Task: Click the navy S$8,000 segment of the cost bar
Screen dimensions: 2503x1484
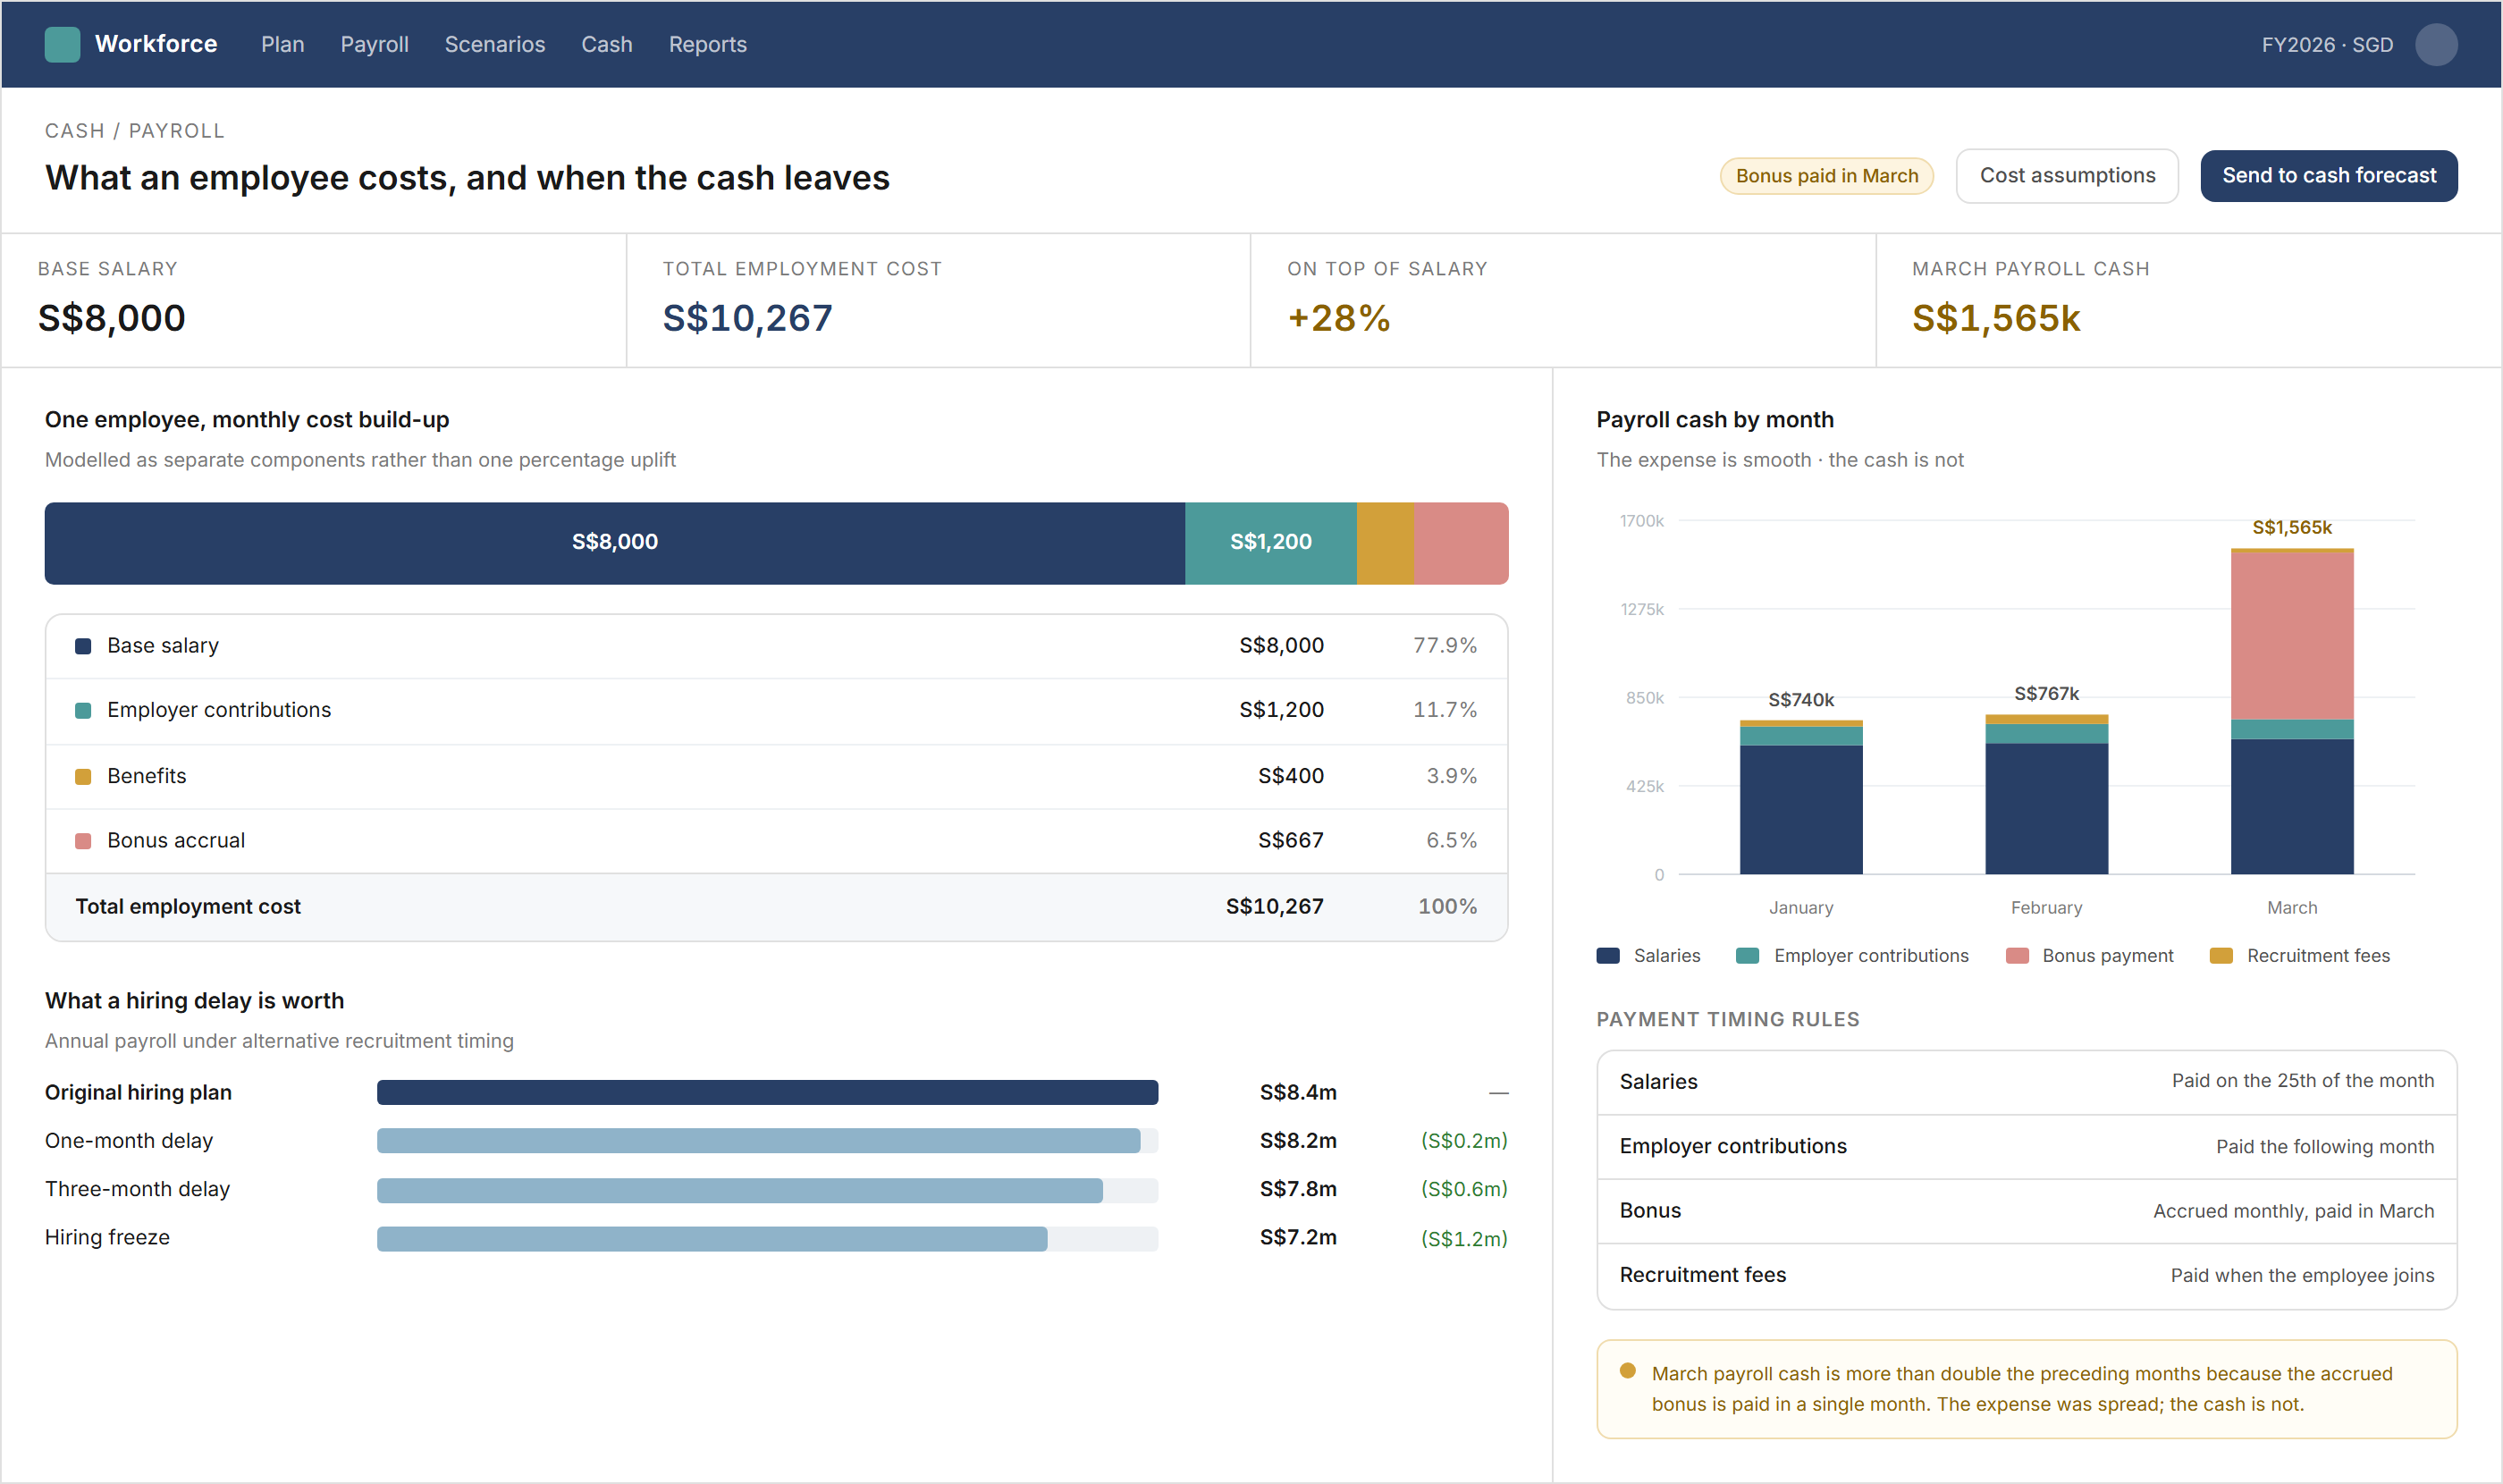Action: (x=615, y=543)
